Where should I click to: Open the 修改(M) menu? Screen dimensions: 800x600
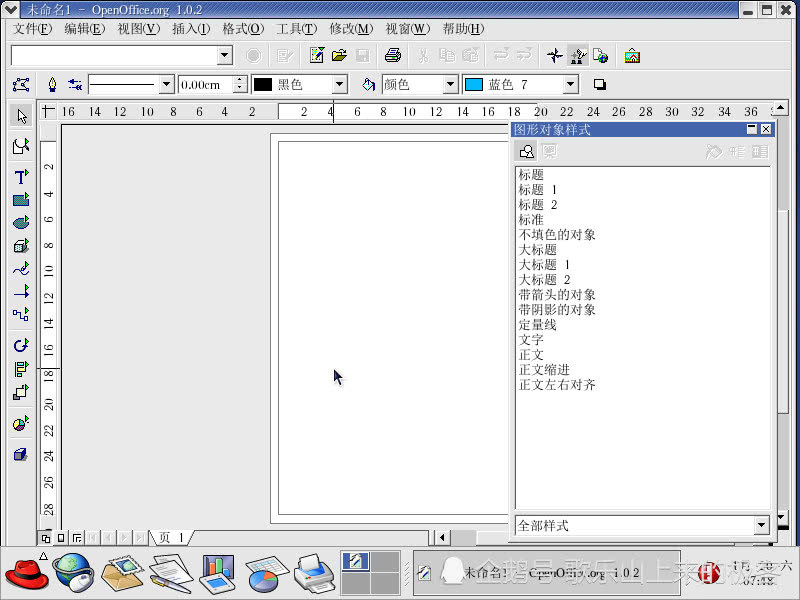351,29
